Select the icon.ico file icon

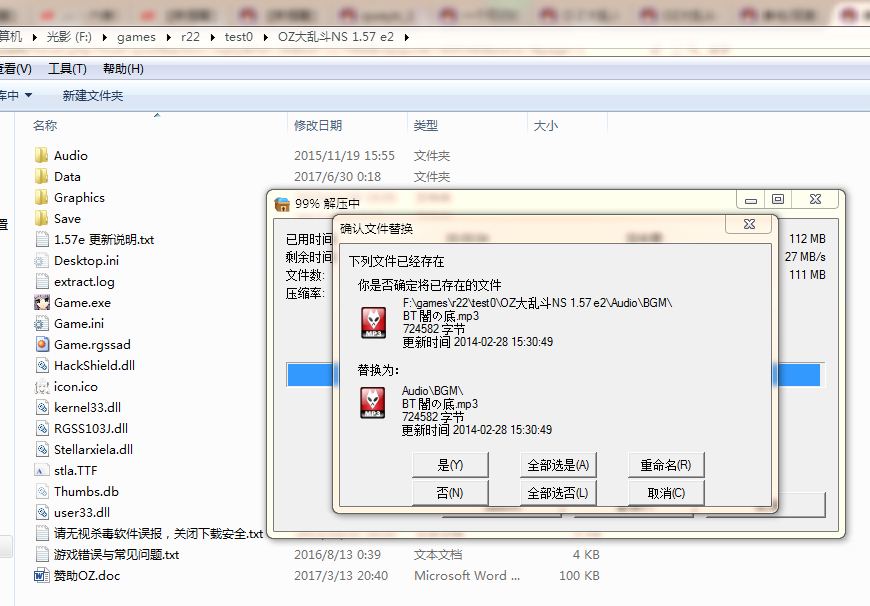tap(42, 387)
